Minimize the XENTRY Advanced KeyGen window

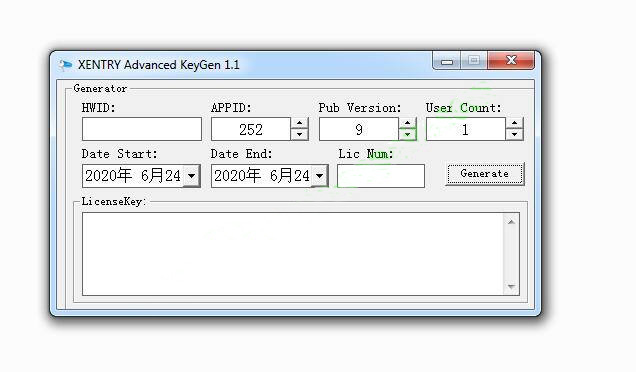[x=447, y=61]
